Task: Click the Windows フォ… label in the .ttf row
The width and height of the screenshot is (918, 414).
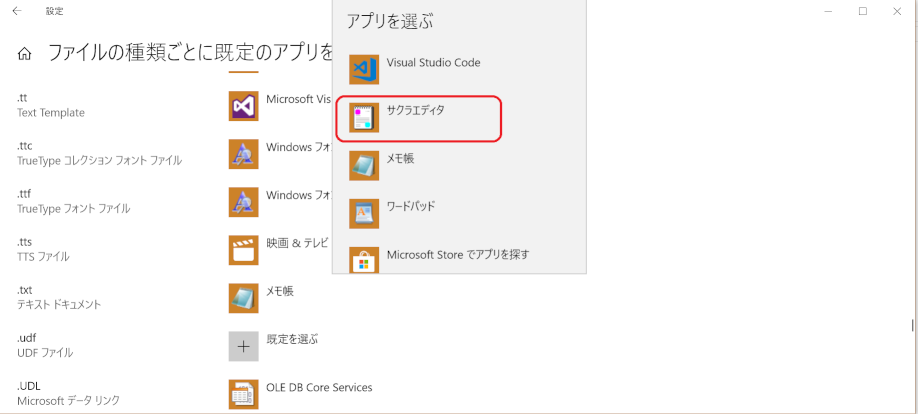Action: click(299, 195)
